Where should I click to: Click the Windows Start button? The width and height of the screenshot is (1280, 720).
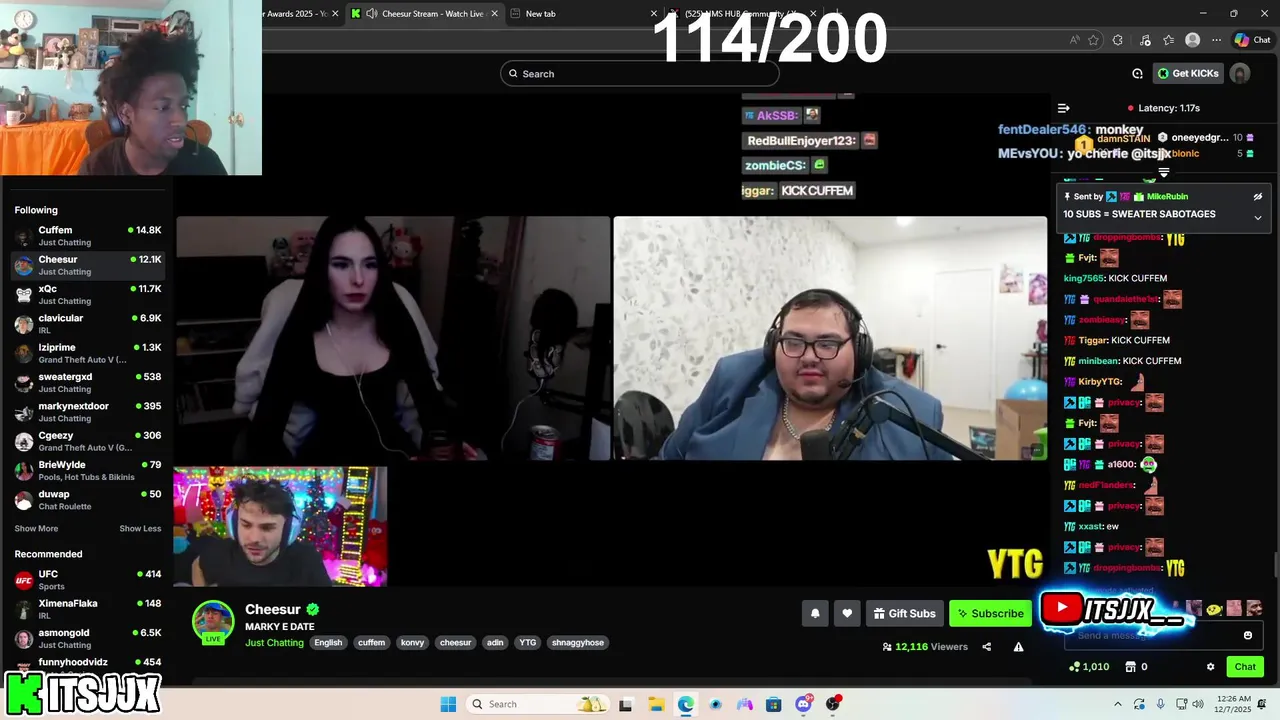click(x=448, y=704)
